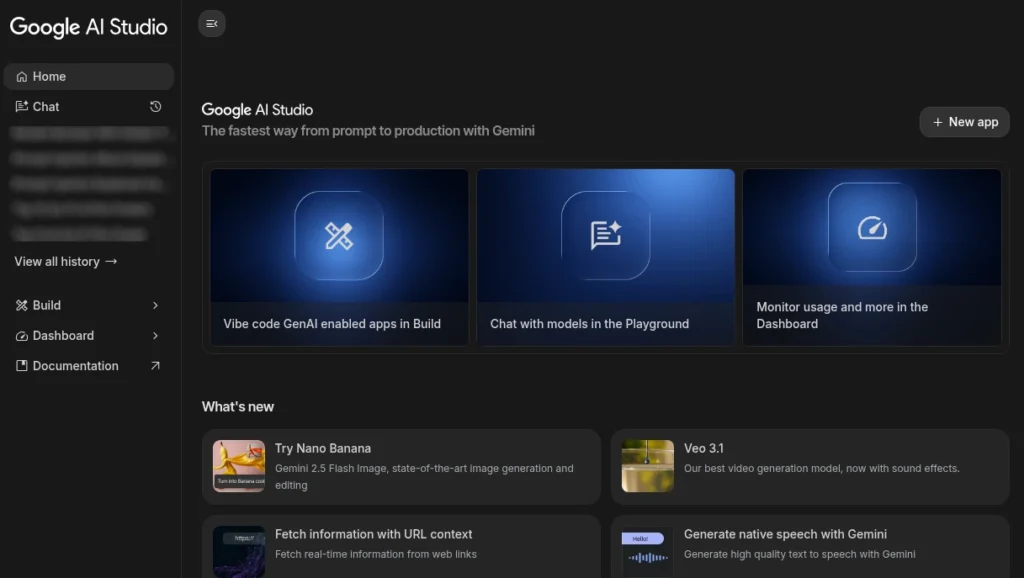
Task: Collapse the sidebar using the top-left icon
Action: pyautogui.click(x=211, y=23)
